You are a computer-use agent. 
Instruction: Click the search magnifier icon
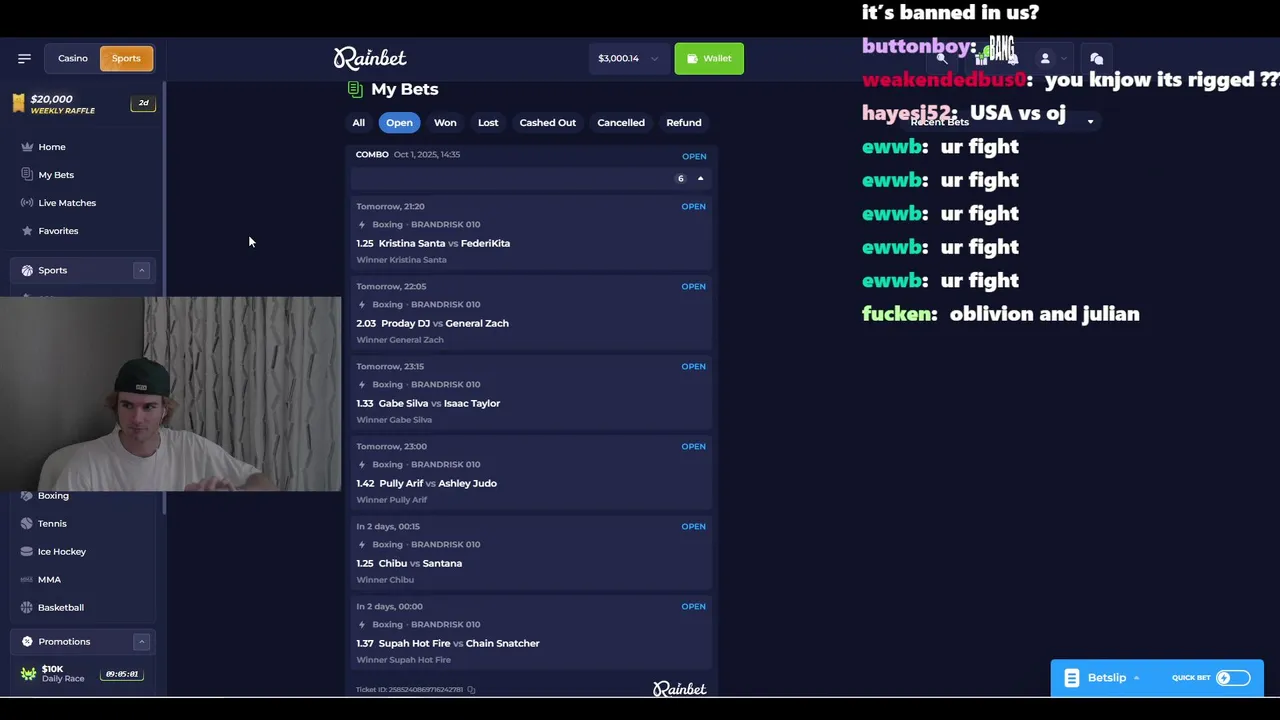coord(942,58)
